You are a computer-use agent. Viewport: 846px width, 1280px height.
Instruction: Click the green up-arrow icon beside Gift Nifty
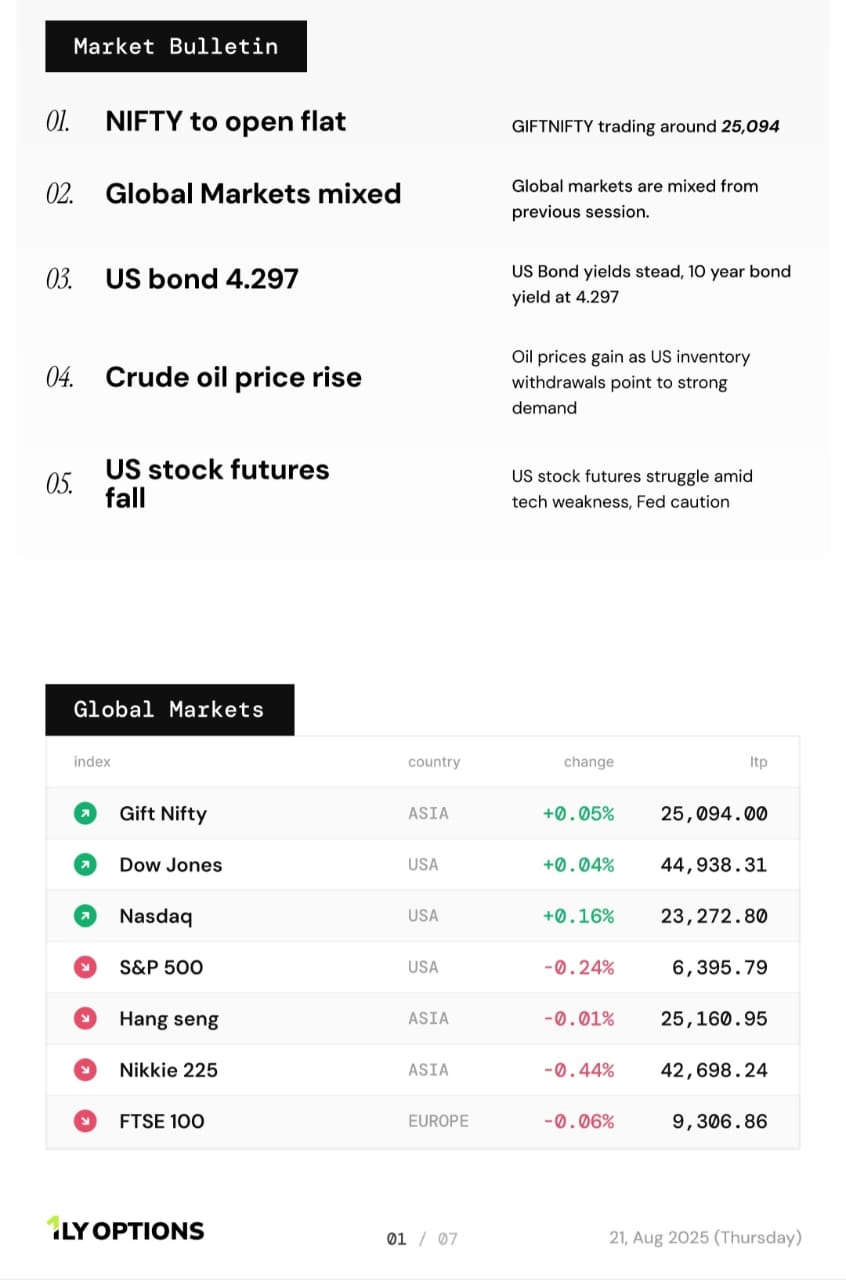[x=86, y=814]
